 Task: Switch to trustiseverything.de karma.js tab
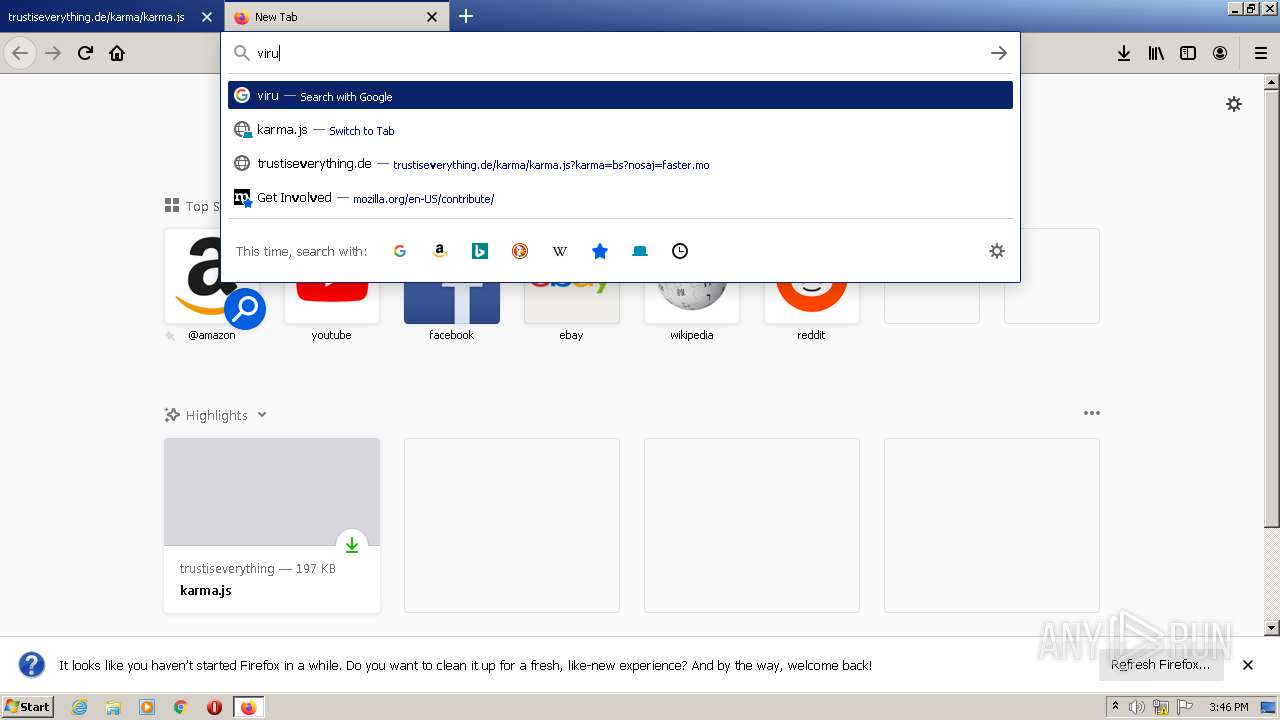tap(97, 17)
